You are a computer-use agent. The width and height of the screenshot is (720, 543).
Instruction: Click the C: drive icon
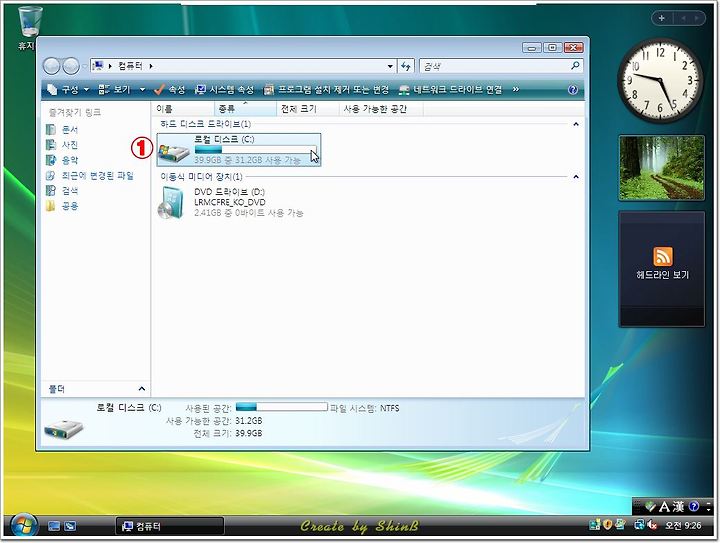(x=174, y=151)
